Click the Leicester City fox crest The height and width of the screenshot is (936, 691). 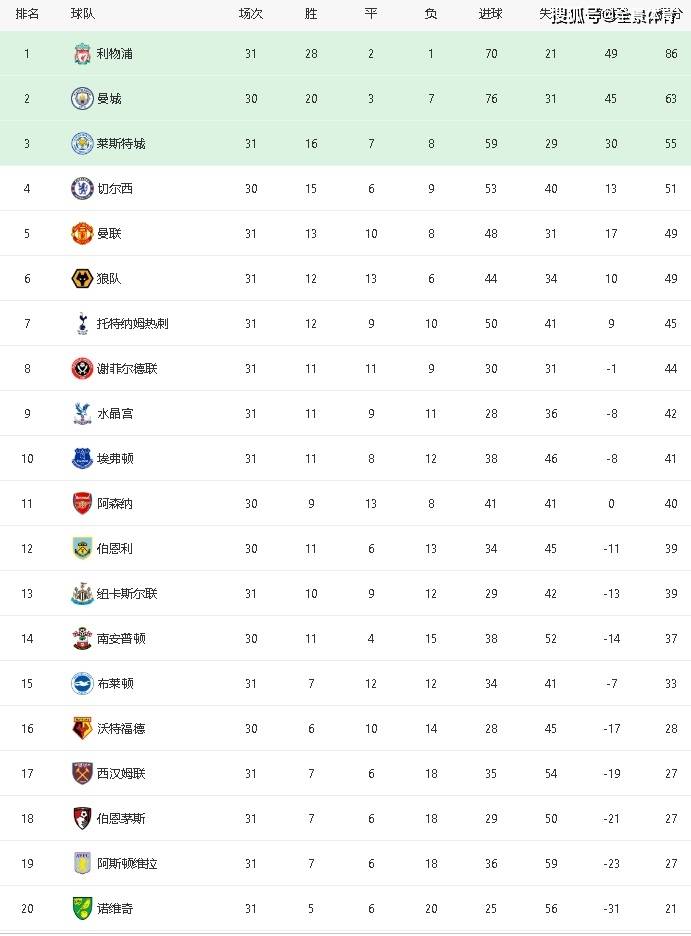tap(82, 144)
